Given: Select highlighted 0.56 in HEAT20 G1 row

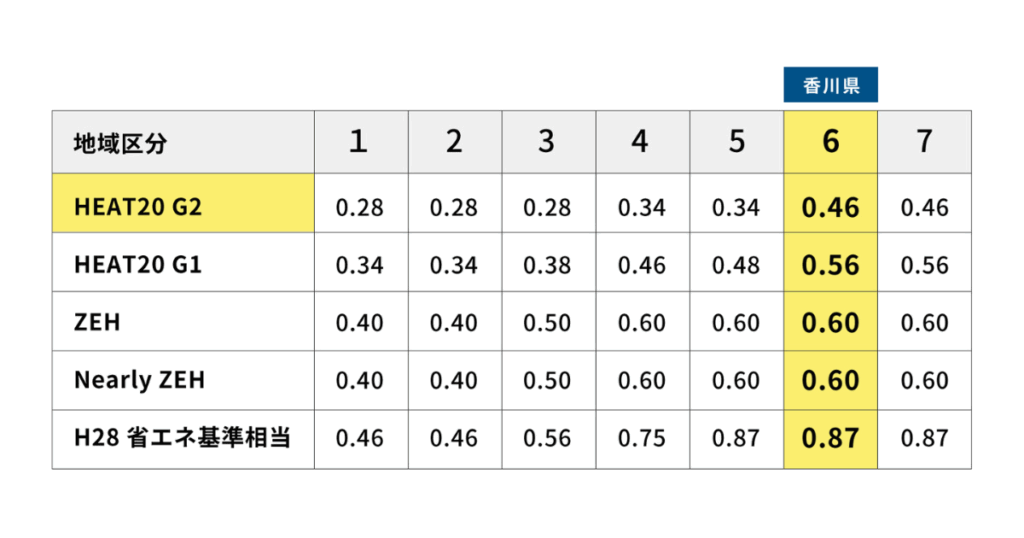Looking at the screenshot, I should 830,265.
